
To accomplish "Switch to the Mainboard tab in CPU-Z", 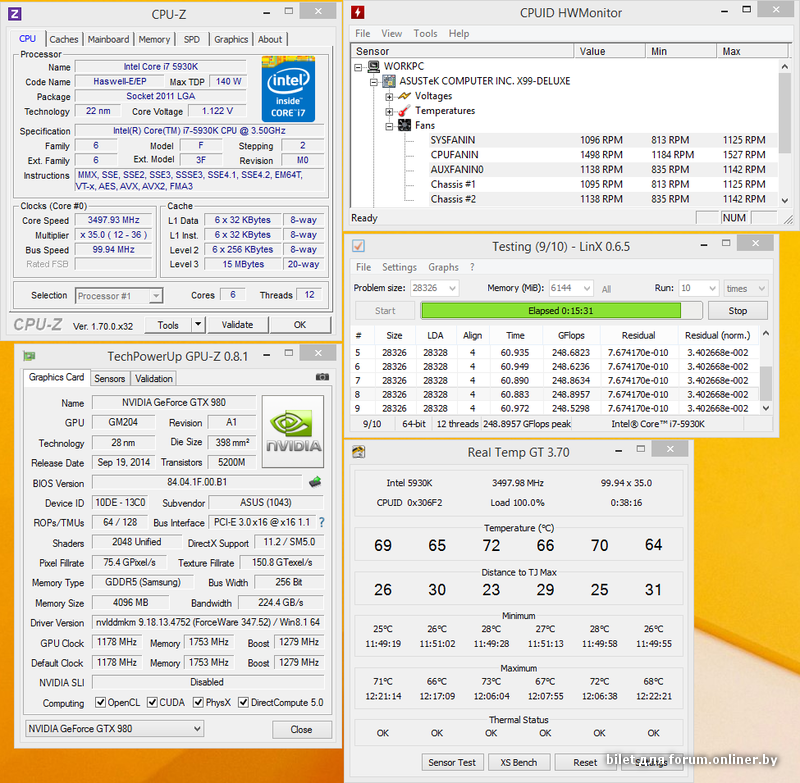I will [108, 39].
